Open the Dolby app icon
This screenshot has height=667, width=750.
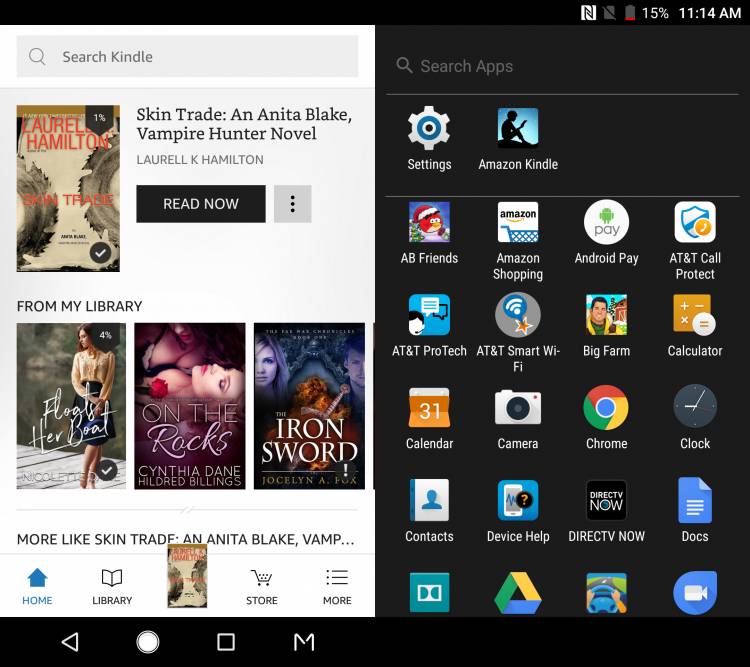point(429,592)
